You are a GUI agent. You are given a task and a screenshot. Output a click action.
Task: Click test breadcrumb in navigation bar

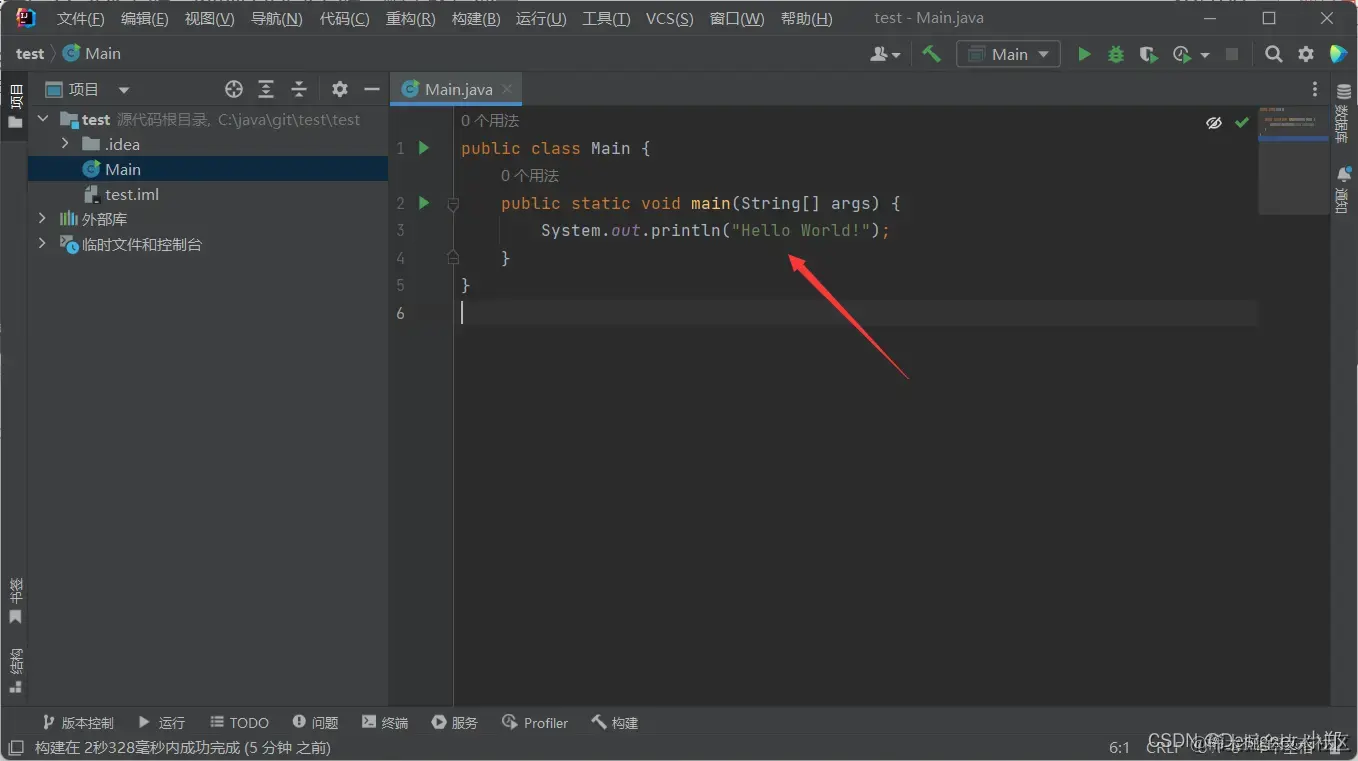[x=30, y=54]
